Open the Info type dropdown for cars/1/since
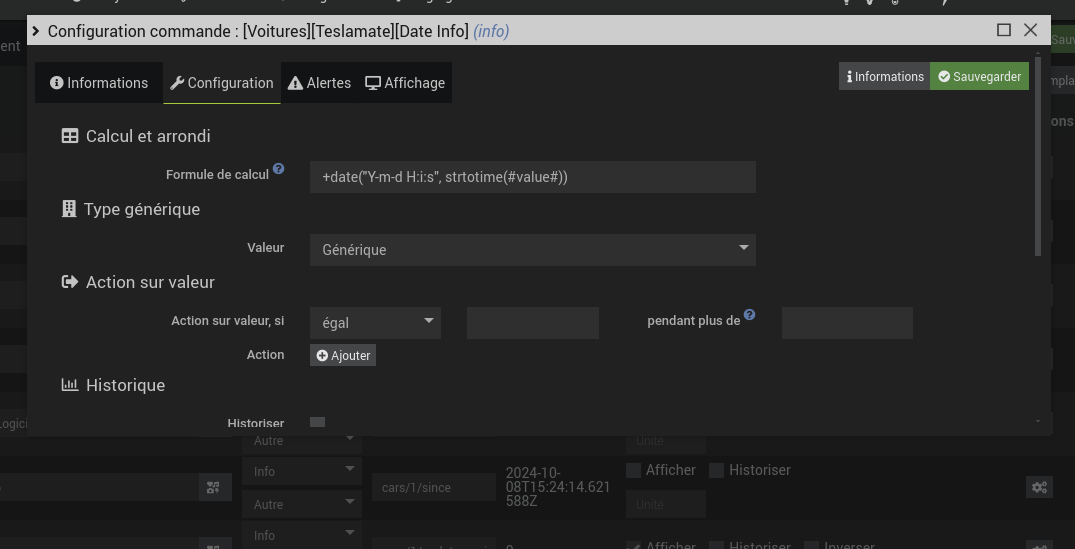This screenshot has width=1075, height=549. [300, 471]
